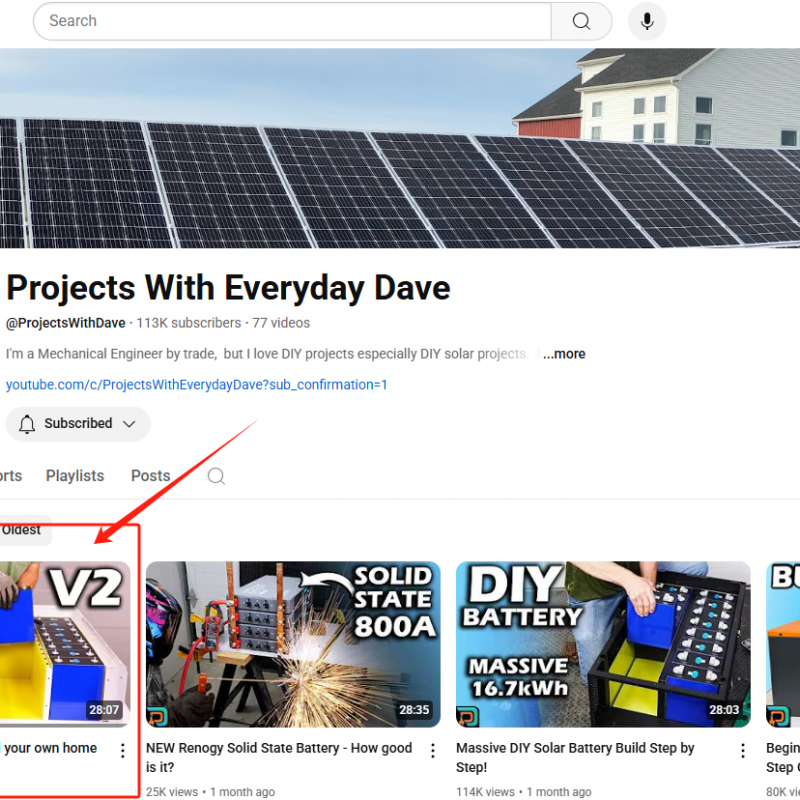
Task: Open channel search magnifier beside Posts
Action: click(x=216, y=476)
